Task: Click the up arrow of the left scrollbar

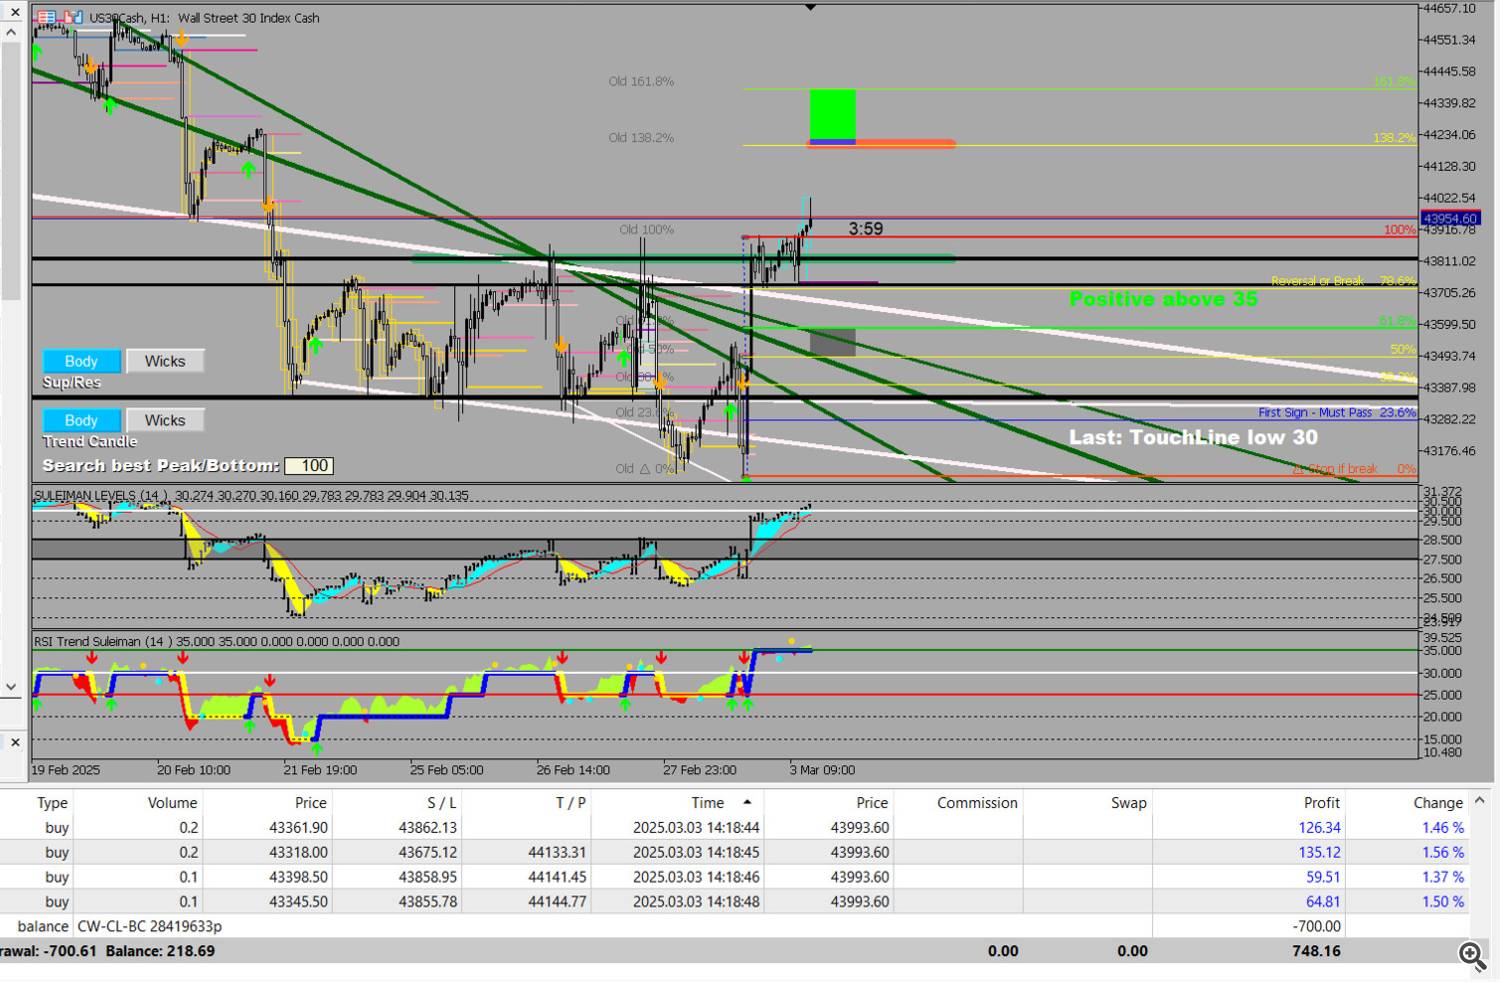Action: coord(11,33)
